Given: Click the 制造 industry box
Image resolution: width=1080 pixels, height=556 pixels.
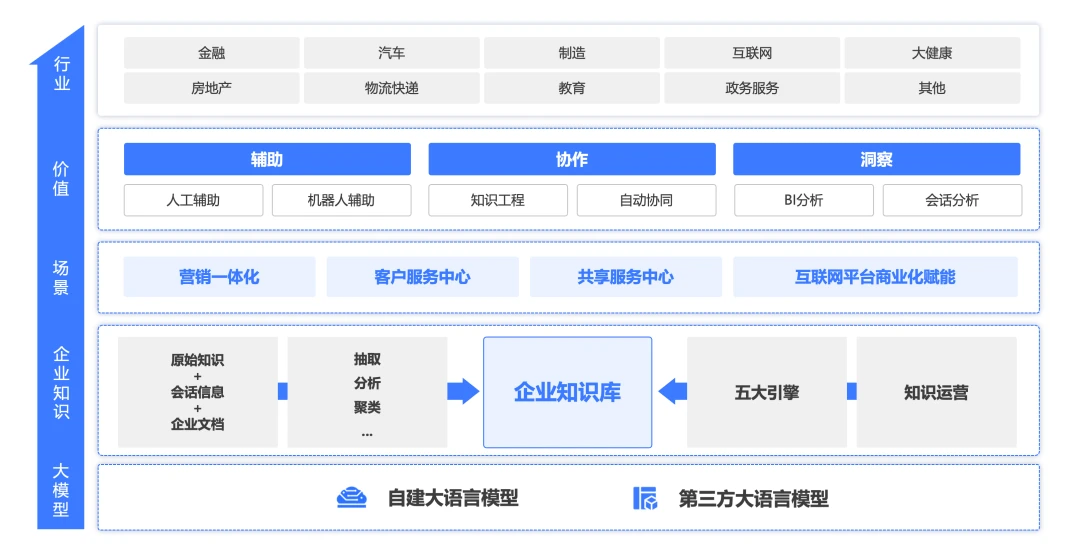Looking at the screenshot, I should [x=572, y=53].
